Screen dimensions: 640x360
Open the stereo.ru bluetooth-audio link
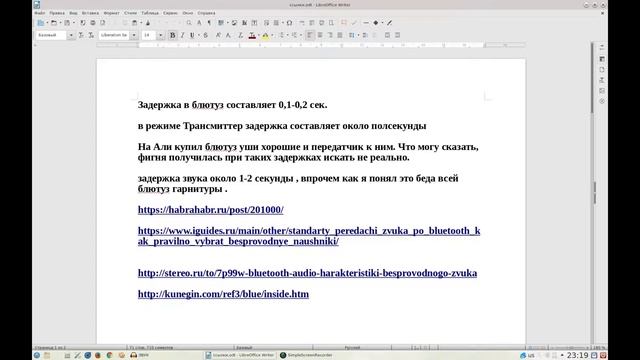(307, 273)
